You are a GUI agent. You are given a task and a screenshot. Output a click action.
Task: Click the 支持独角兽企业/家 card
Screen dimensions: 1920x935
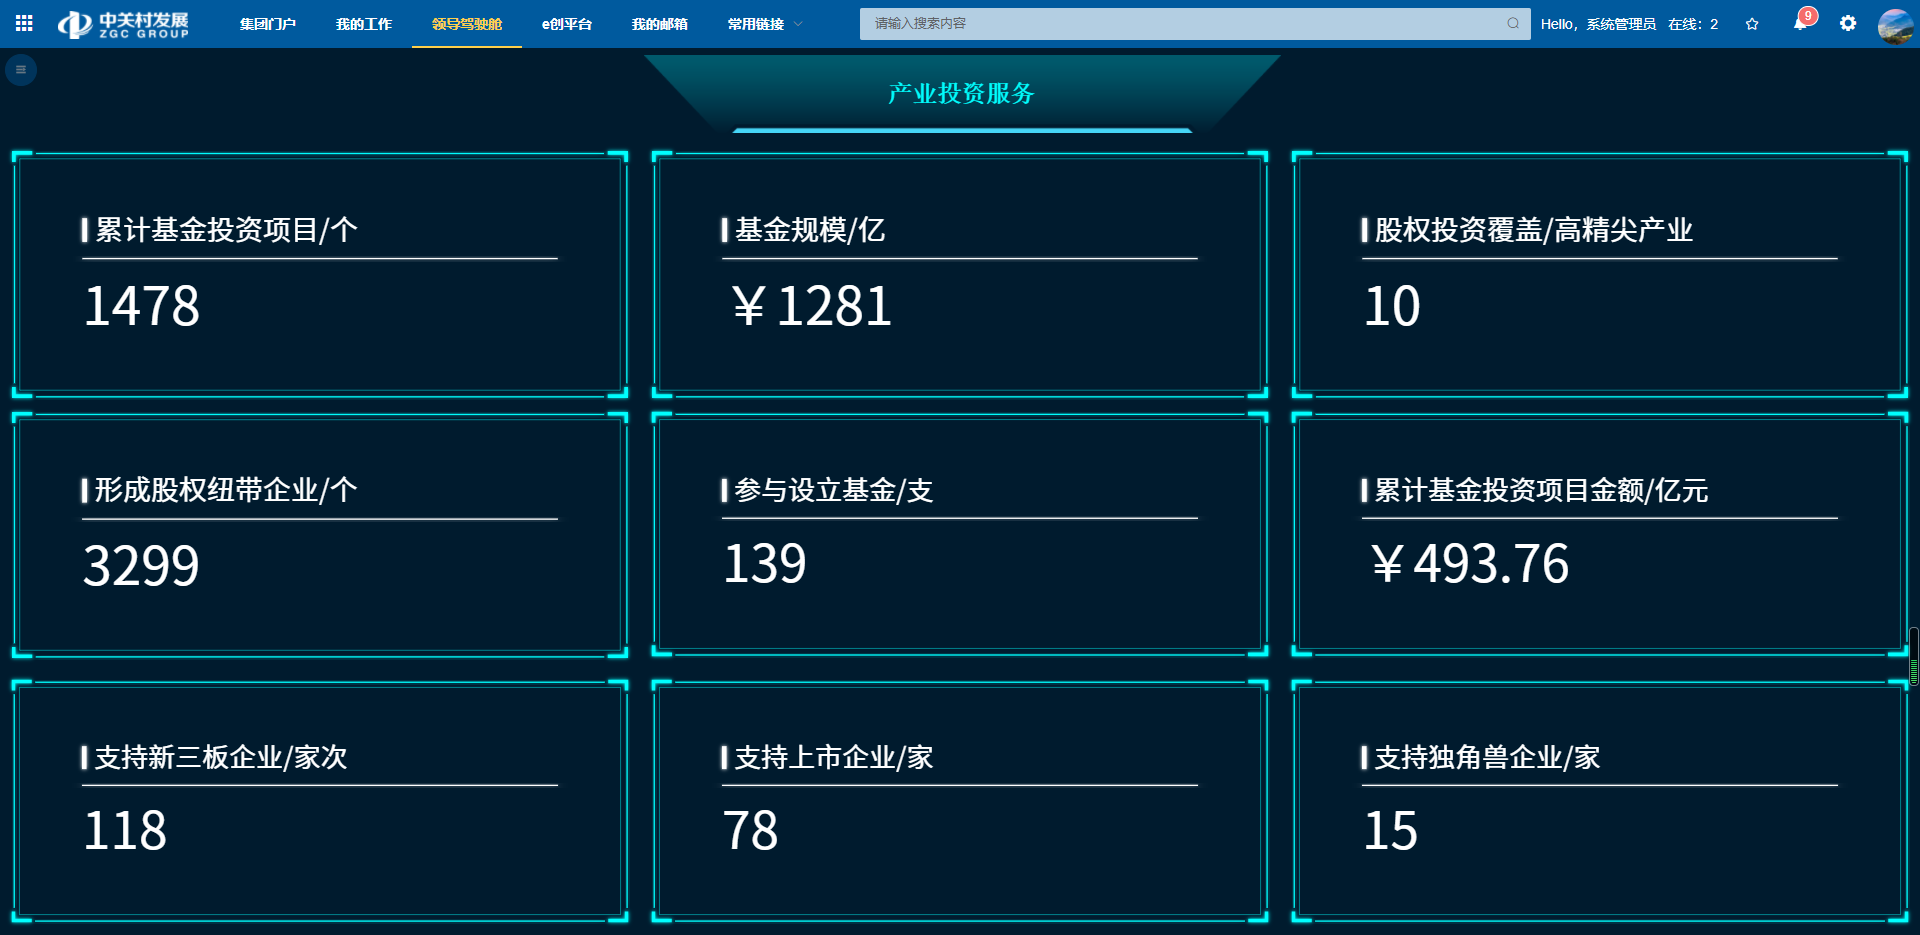(1599, 801)
